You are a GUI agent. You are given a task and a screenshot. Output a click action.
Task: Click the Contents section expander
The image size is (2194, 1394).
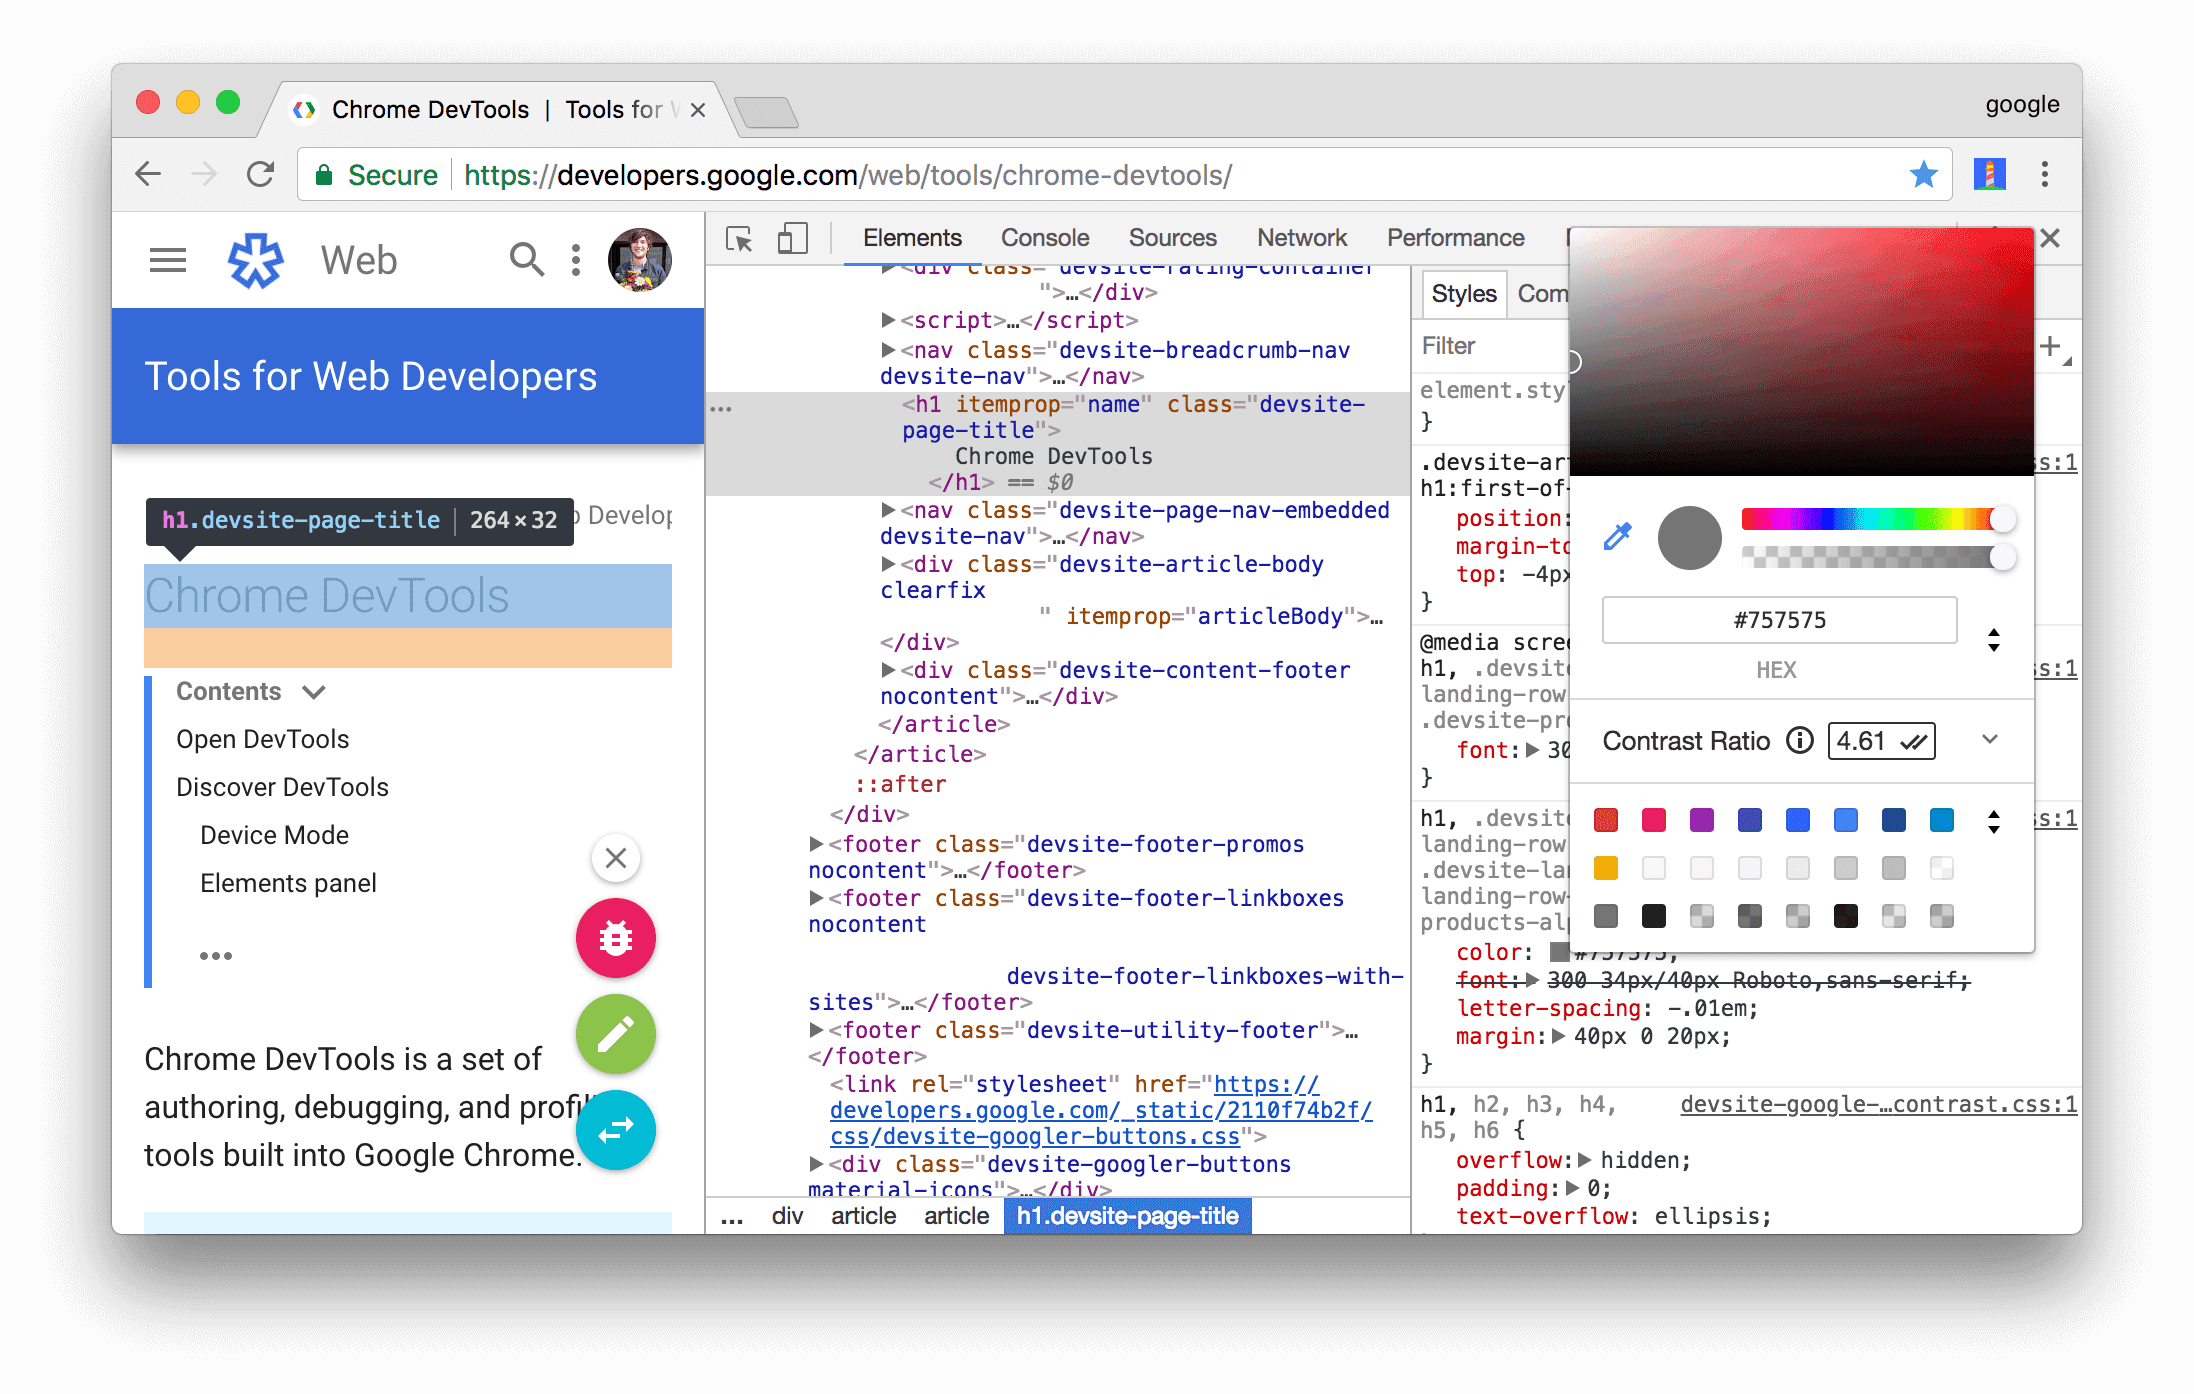(313, 691)
